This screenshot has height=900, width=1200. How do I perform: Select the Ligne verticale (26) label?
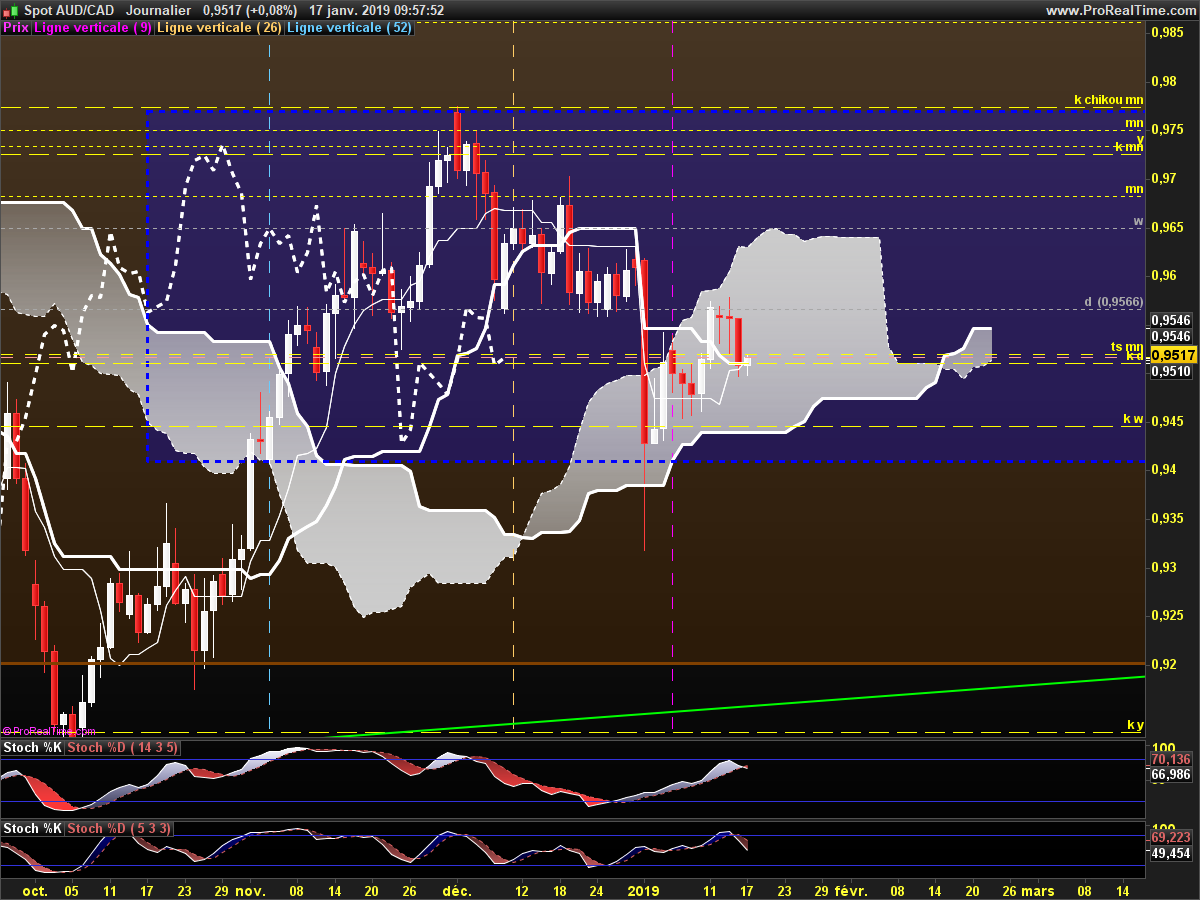[219, 28]
